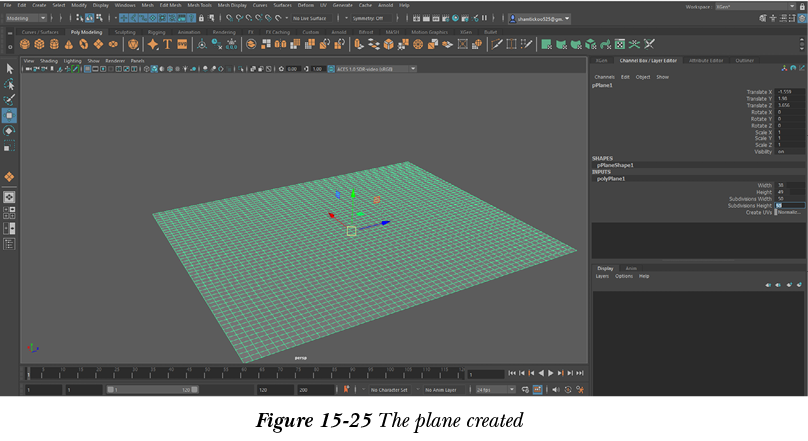Open the Create UVs dropdown
Image resolution: width=808 pixels, height=441 pixels.
click(789, 212)
